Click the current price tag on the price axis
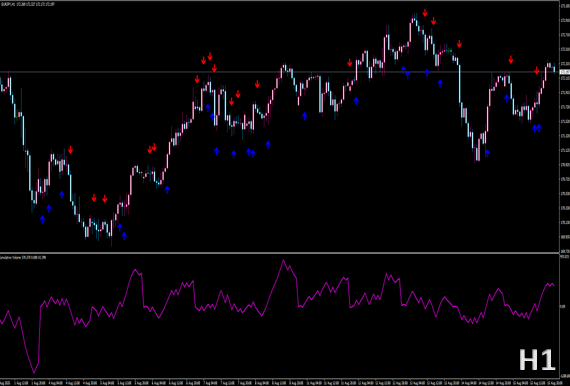 point(565,72)
